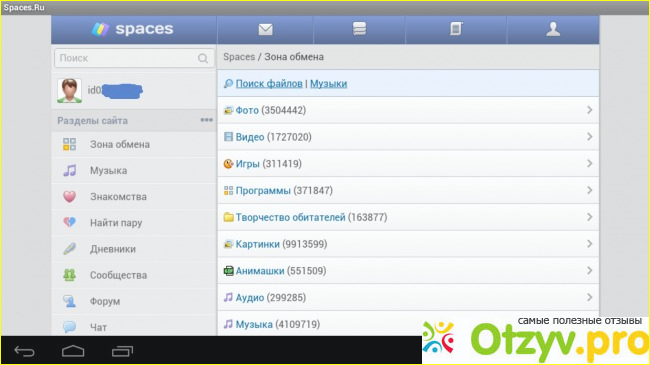Image resolution: width=650 pixels, height=365 pixels.
Task: Expand the Программы row chevron
Action: click(589, 190)
